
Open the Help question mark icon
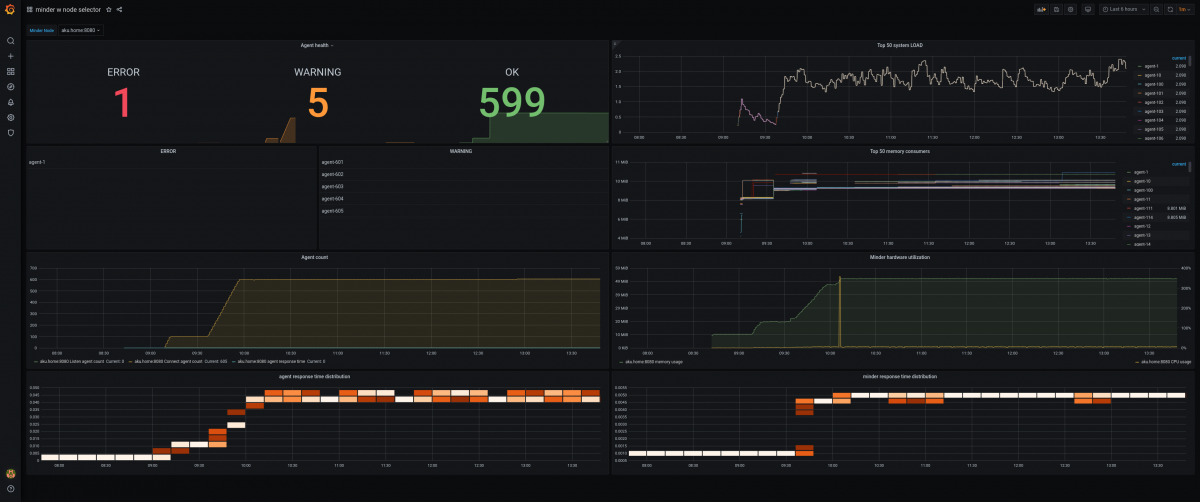pyautogui.click(x=10, y=488)
